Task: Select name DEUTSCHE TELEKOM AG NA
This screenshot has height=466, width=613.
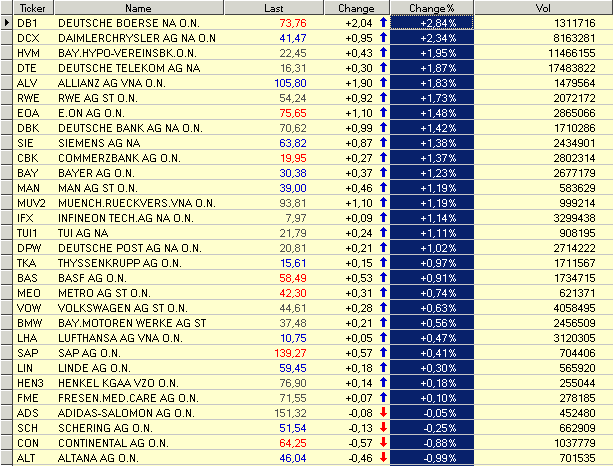Action: point(129,68)
